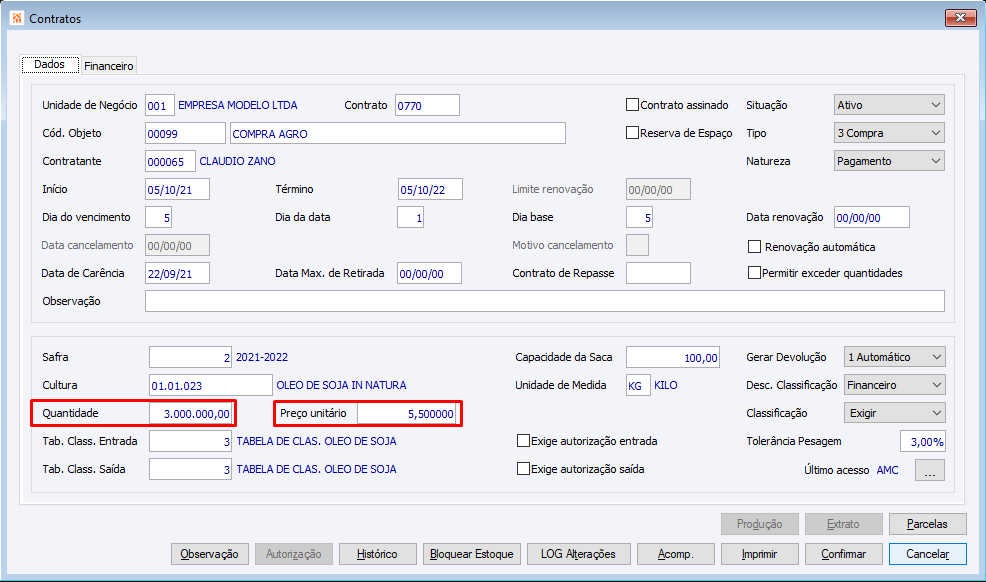Expand the Natureza dropdown showing Pagamento

point(889,161)
